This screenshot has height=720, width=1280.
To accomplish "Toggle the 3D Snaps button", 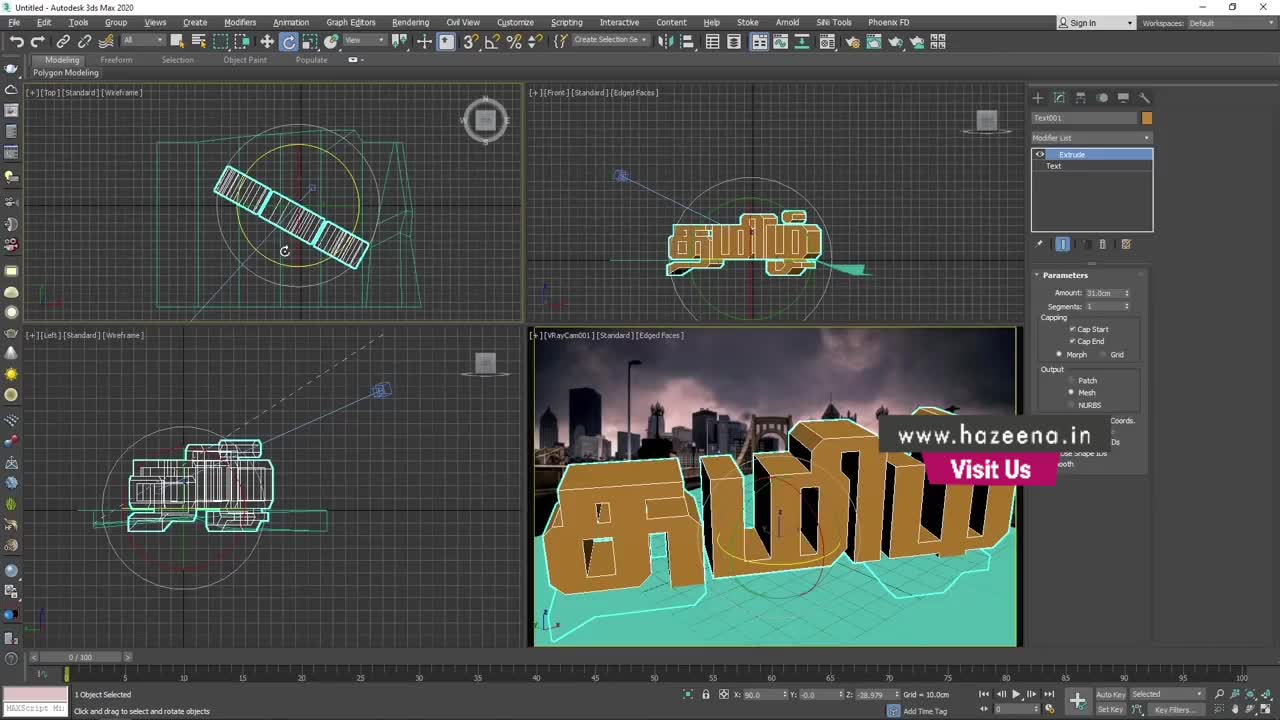I will click(470, 41).
